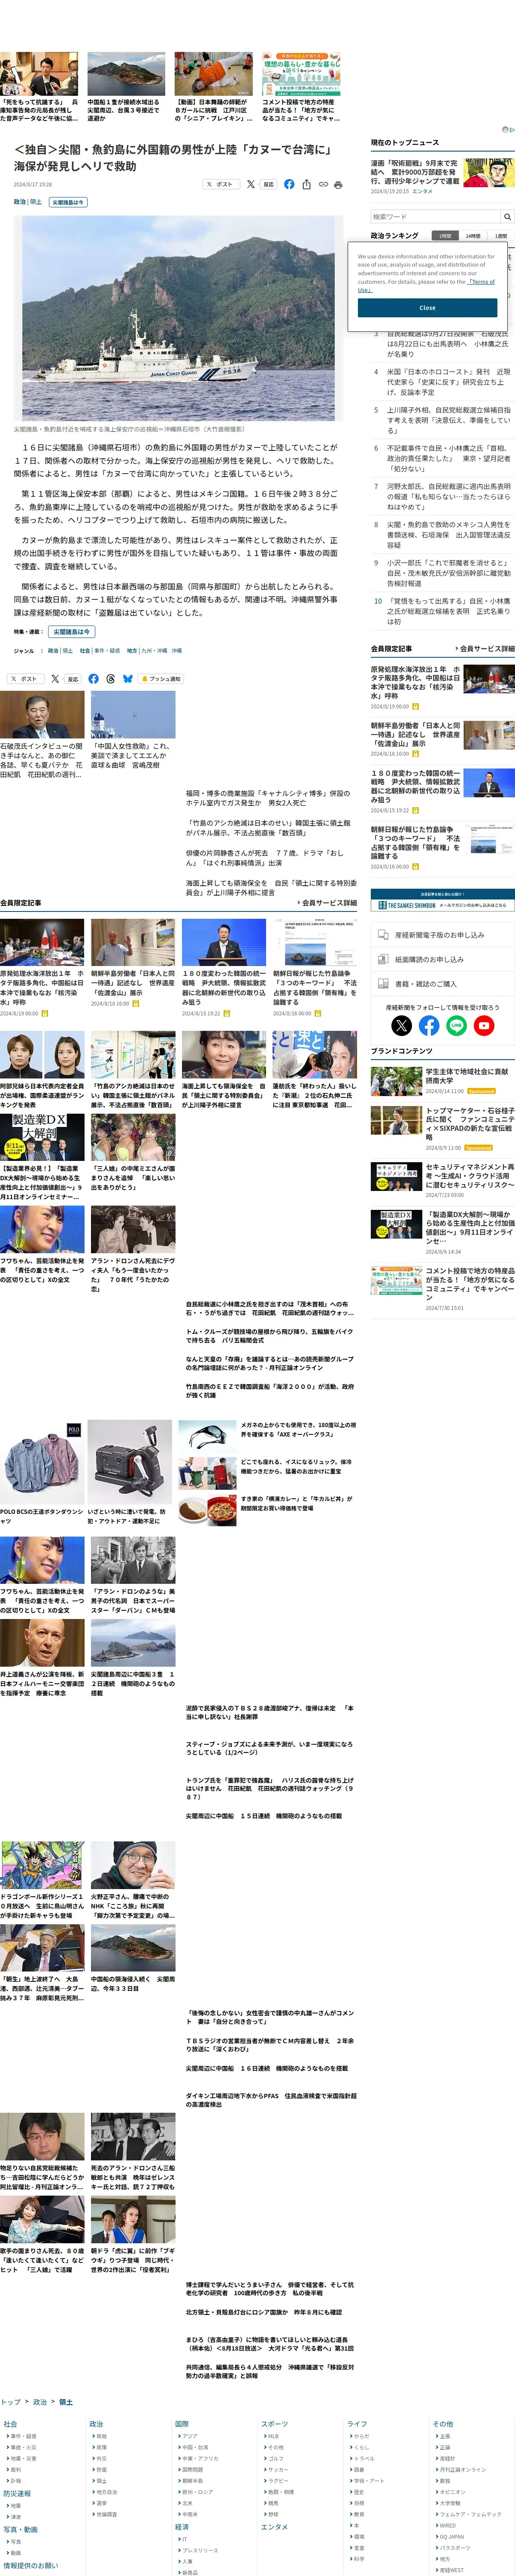Image resolution: width=515 pixels, height=2576 pixels.
Task: Open the エンタメ footer heading
Action: (274, 2528)
